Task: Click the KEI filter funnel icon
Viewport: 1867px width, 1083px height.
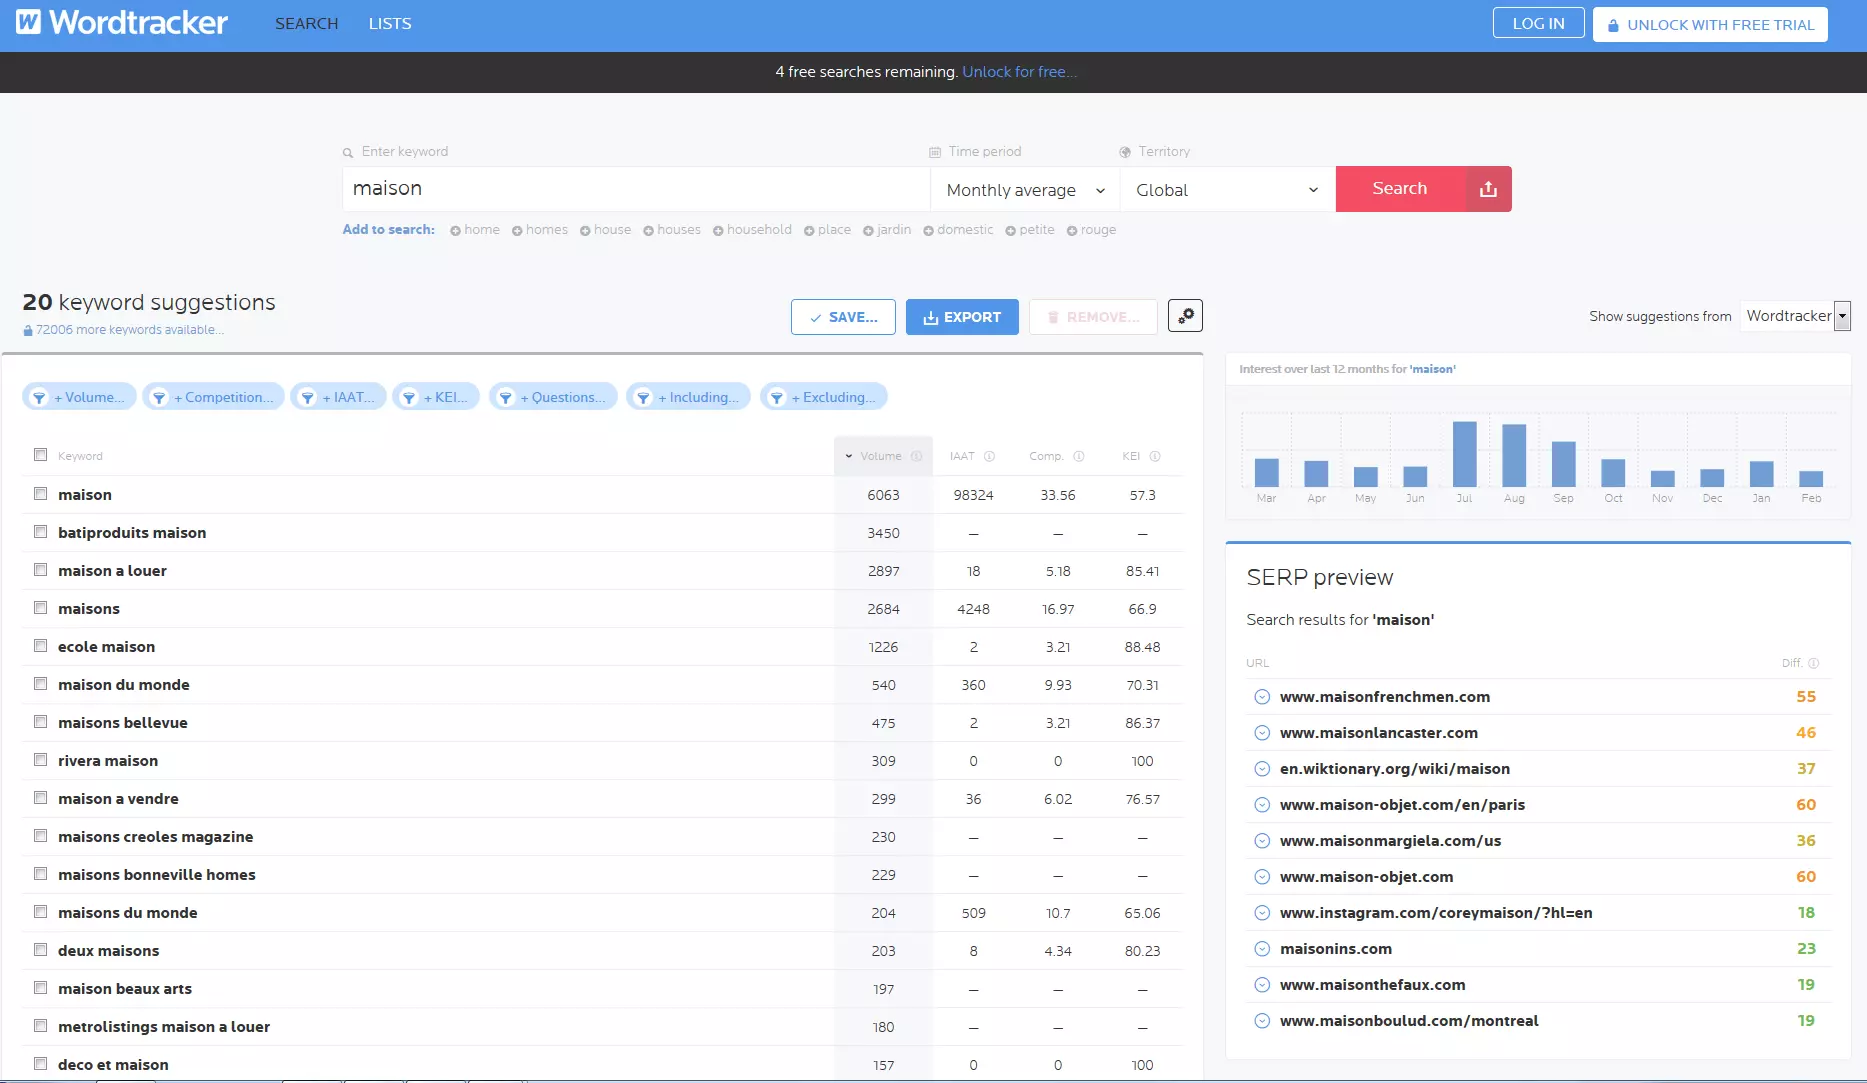Action: pos(408,397)
